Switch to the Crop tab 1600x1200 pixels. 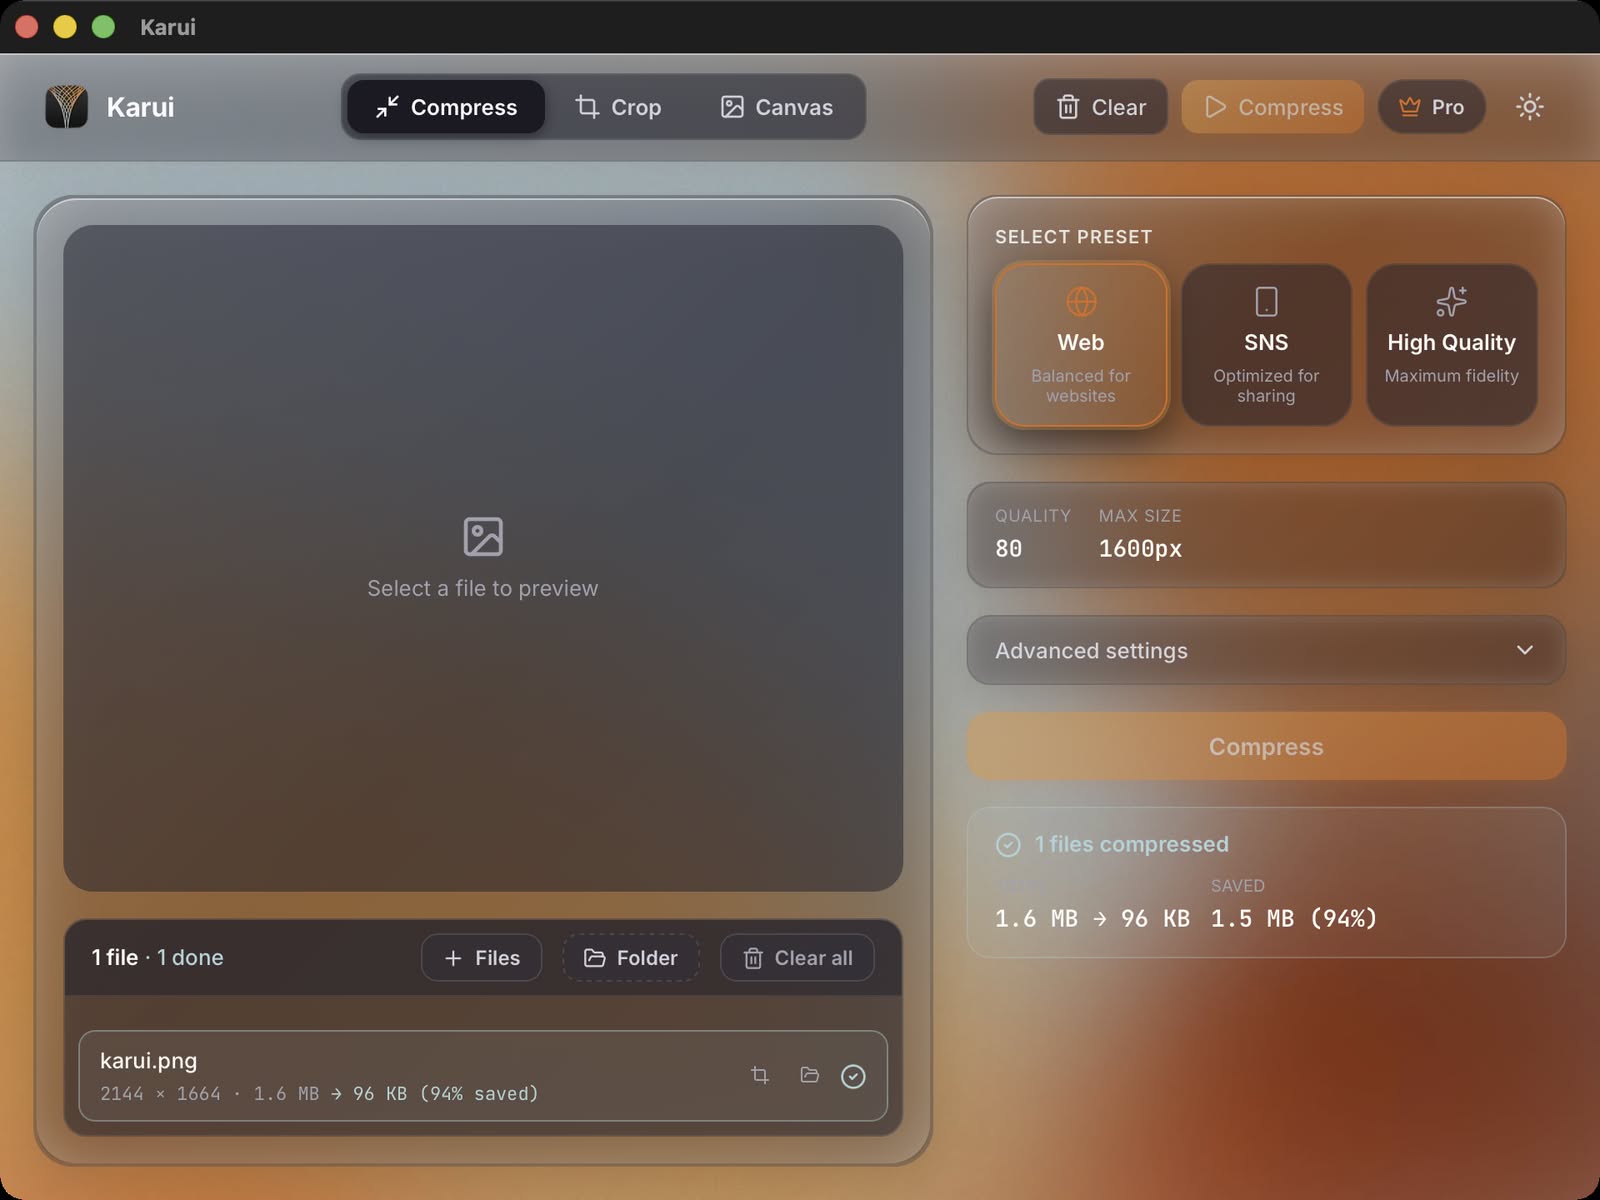click(620, 107)
